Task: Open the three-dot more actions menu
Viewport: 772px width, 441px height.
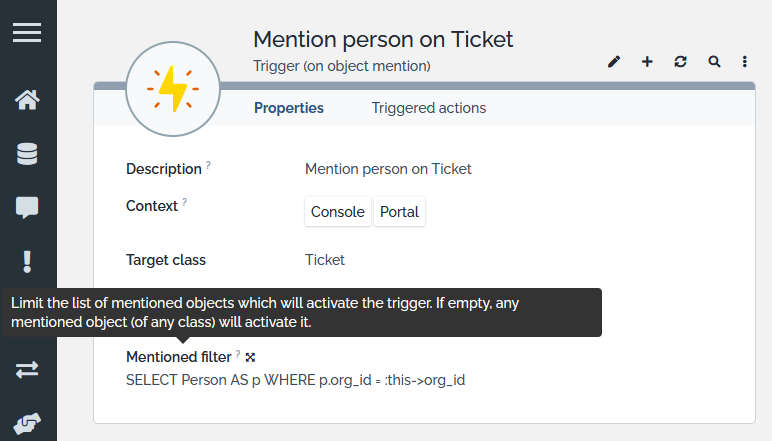Action: (x=745, y=62)
